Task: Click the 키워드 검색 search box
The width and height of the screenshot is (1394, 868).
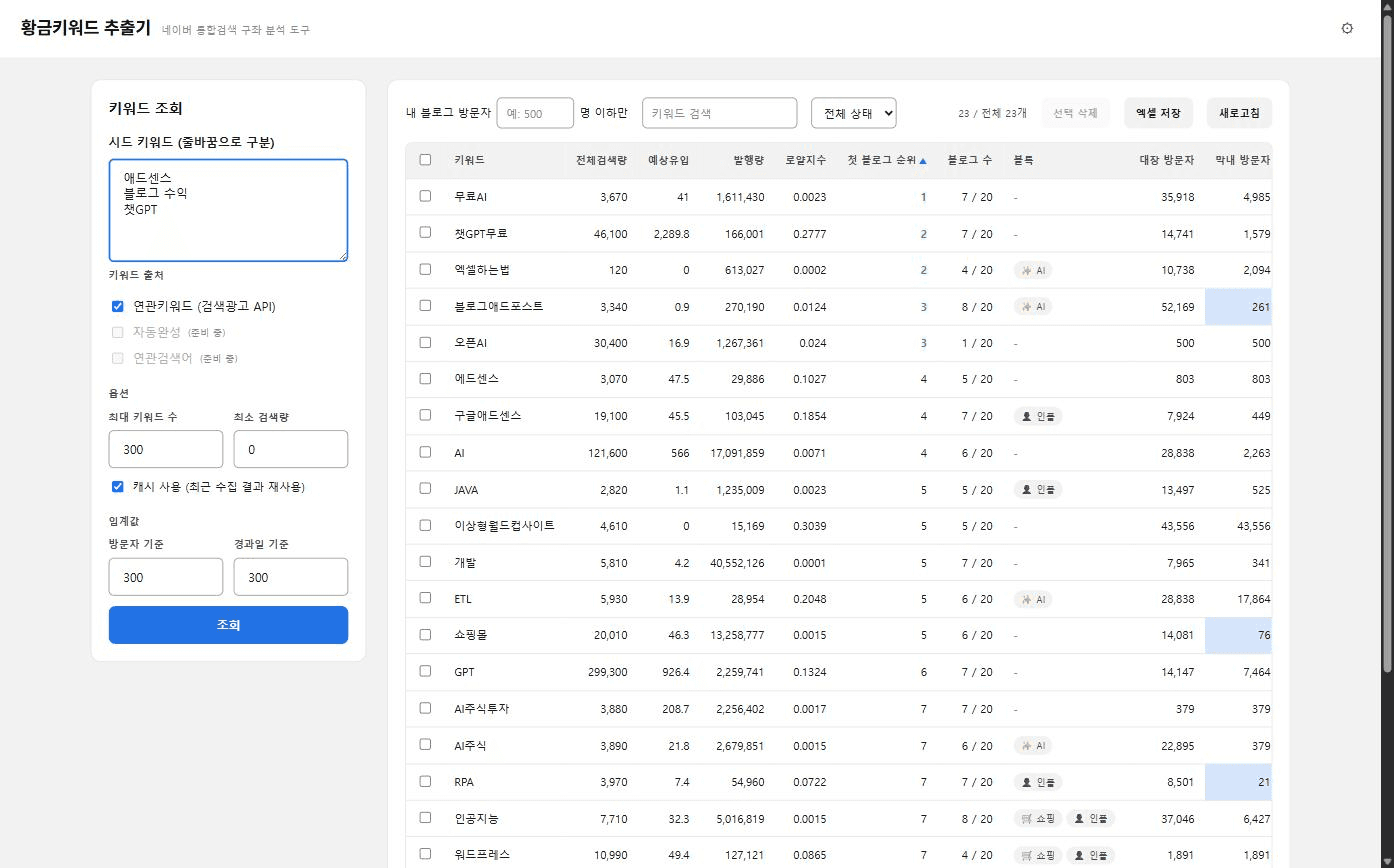Action: point(719,113)
